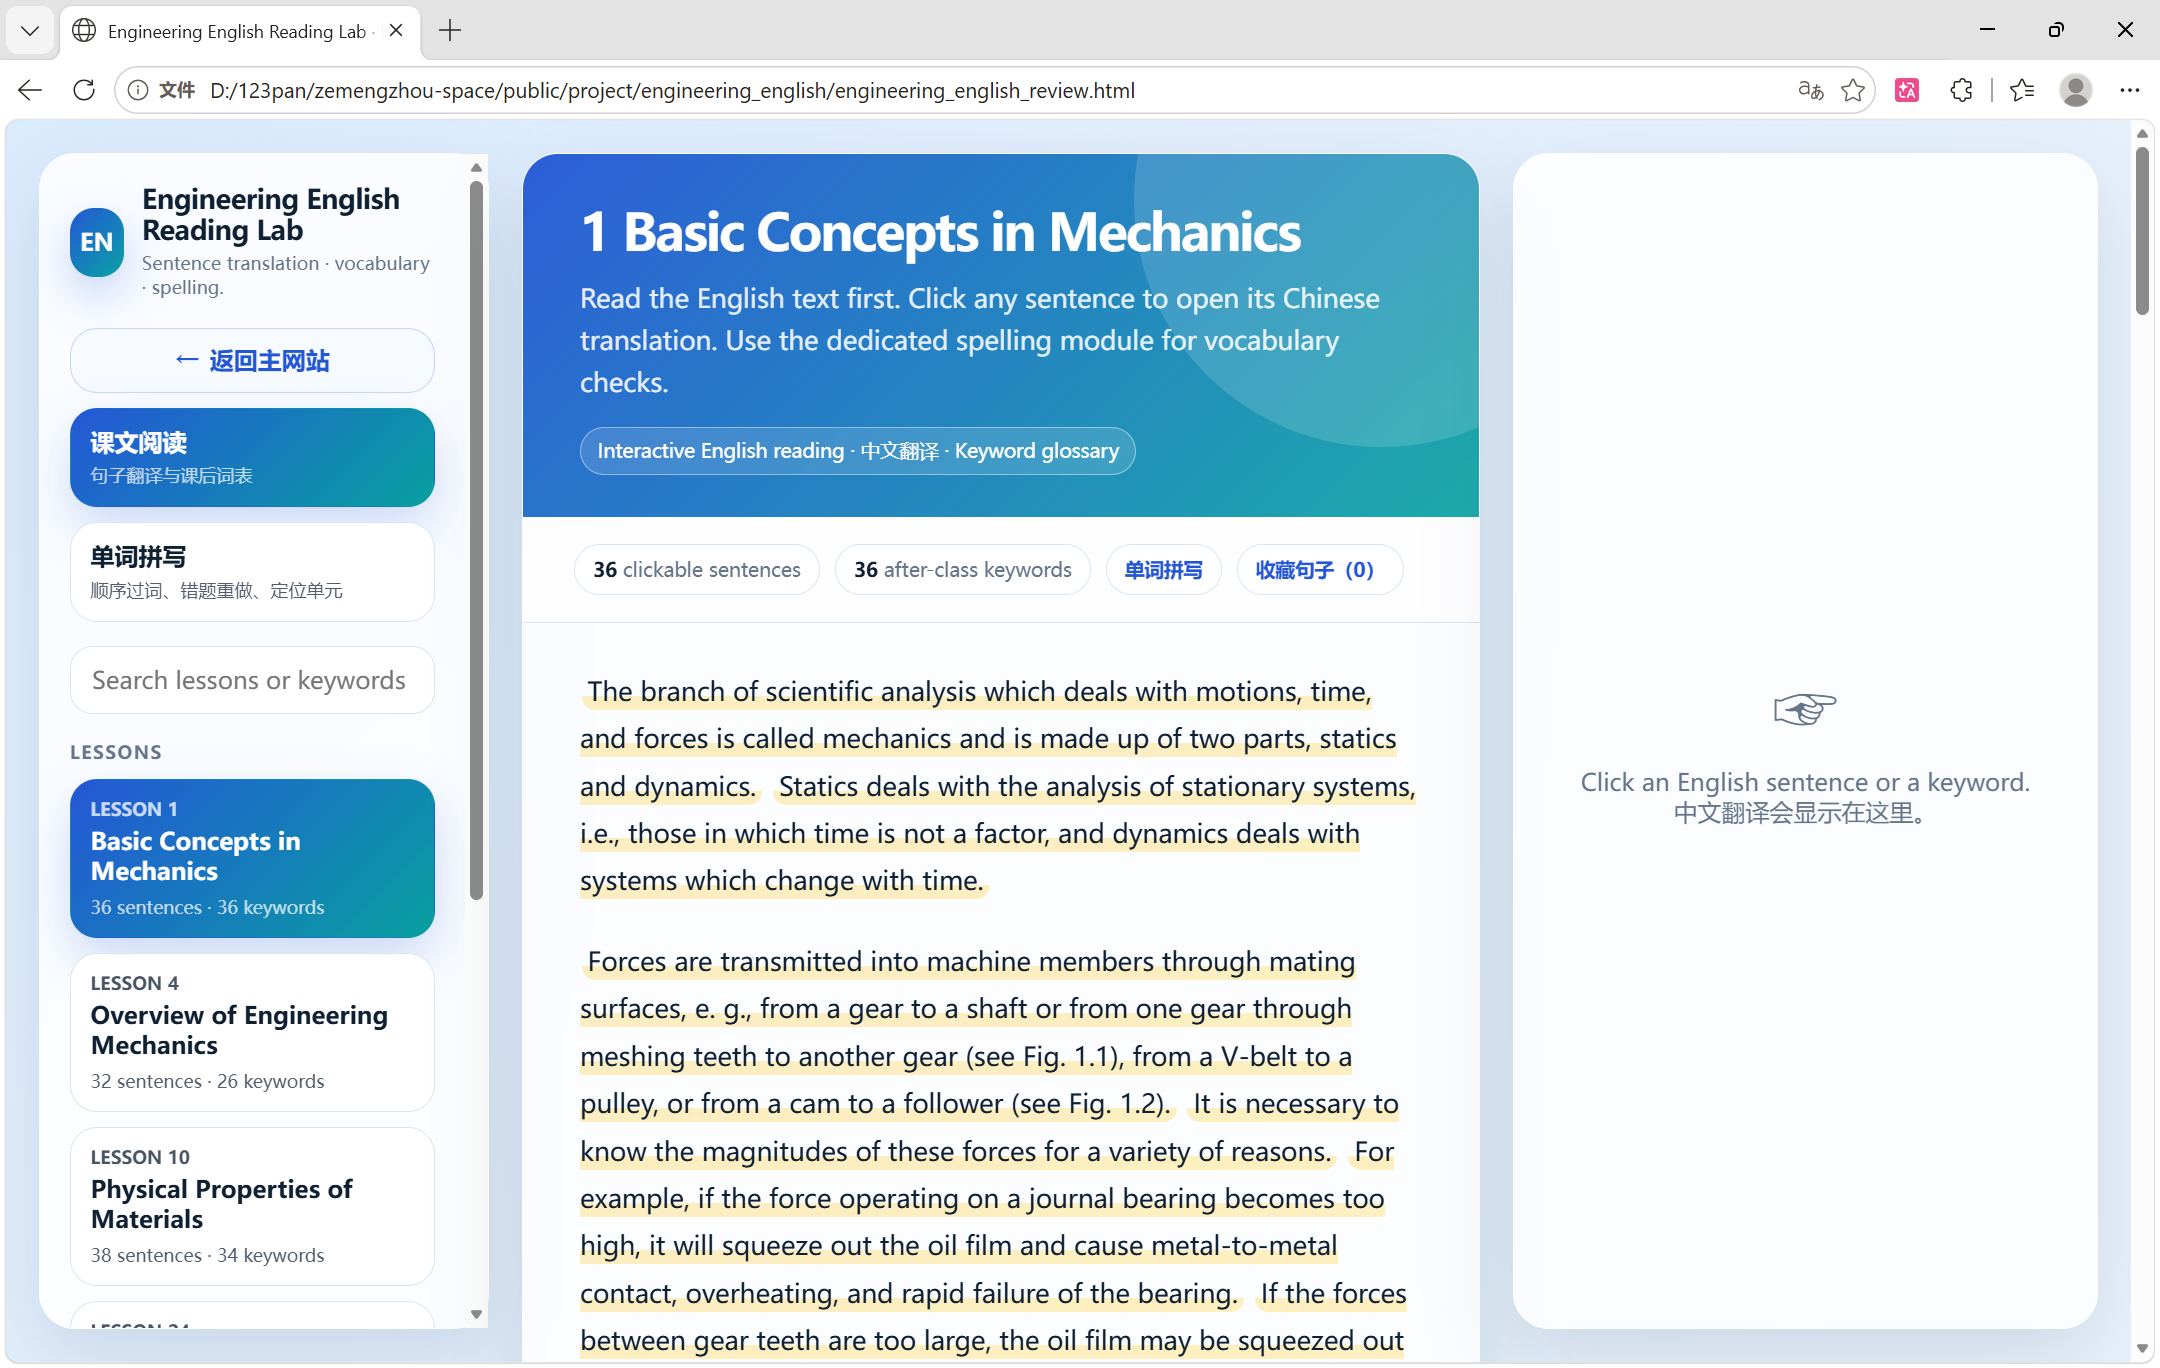
Task: Click the LESSONS section label
Action: tap(116, 752)
